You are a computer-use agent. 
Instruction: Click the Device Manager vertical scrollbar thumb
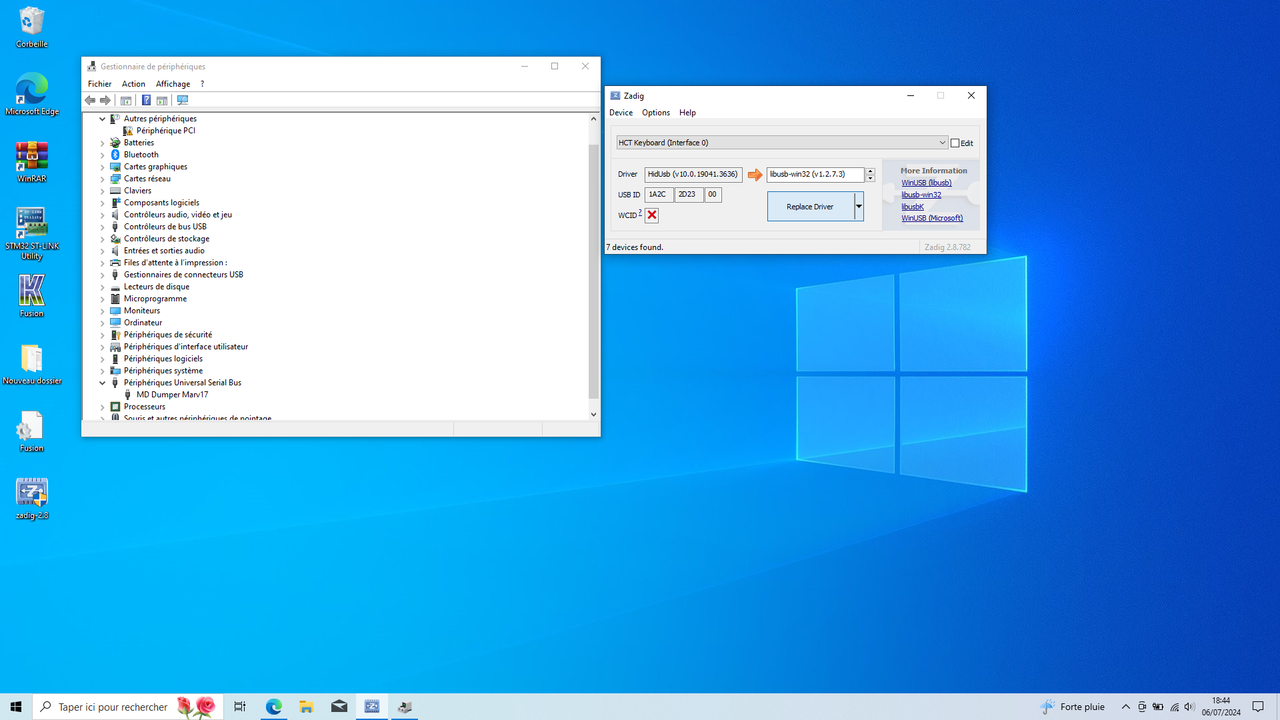point(594,270)
